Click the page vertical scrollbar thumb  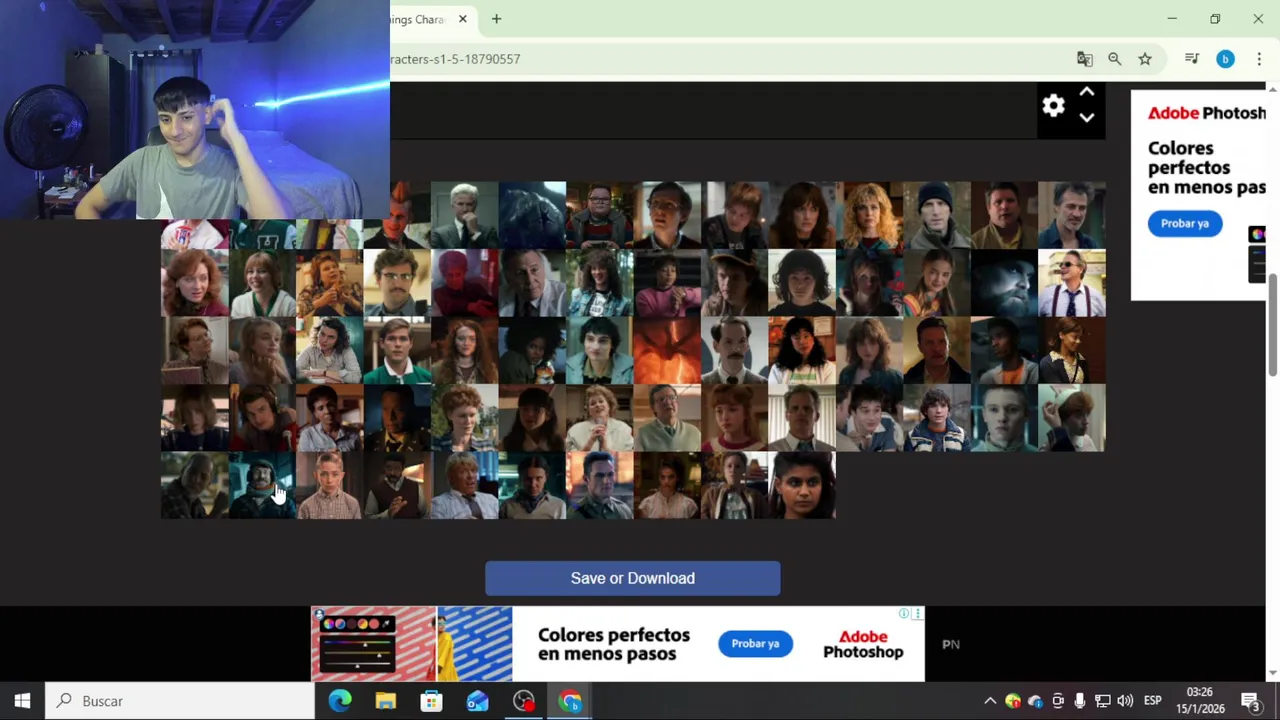[1272, 323]
